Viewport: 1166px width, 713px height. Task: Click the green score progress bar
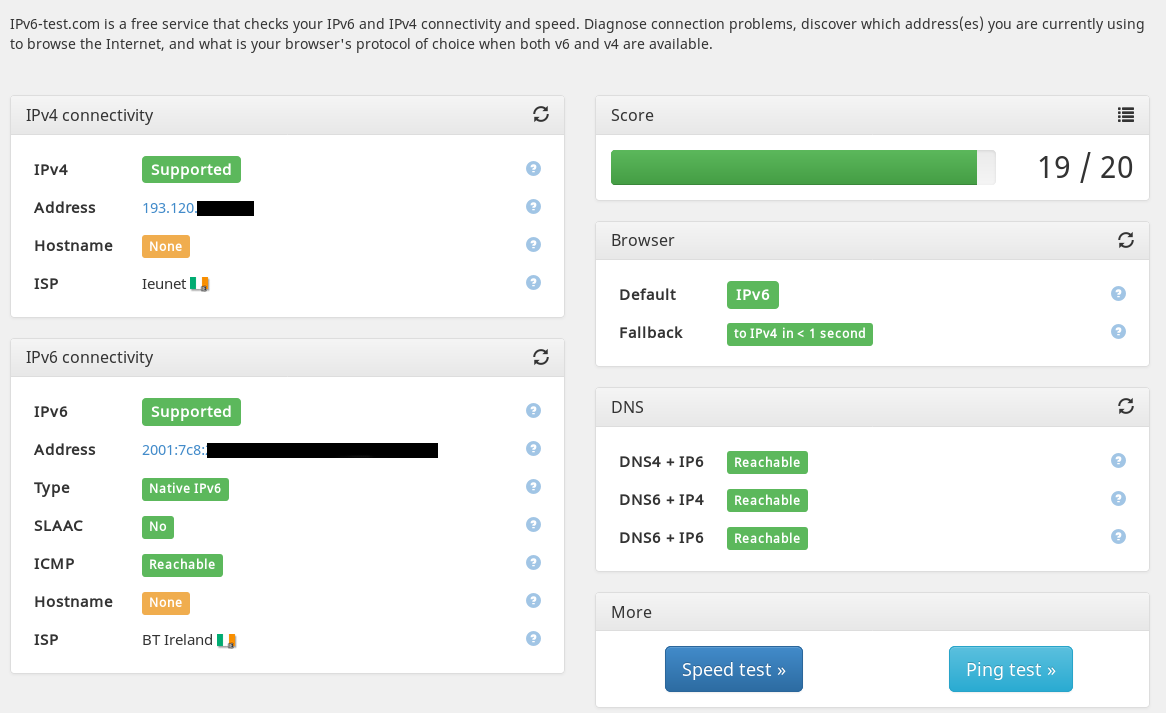tap(795, 167)
